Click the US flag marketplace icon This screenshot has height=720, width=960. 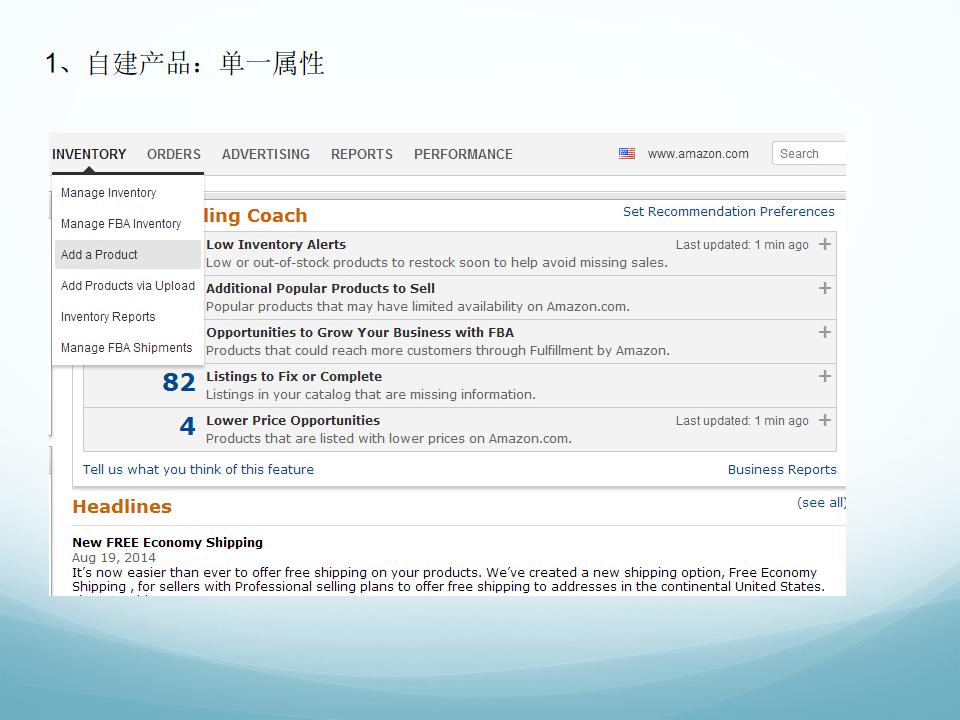(627, 154)
